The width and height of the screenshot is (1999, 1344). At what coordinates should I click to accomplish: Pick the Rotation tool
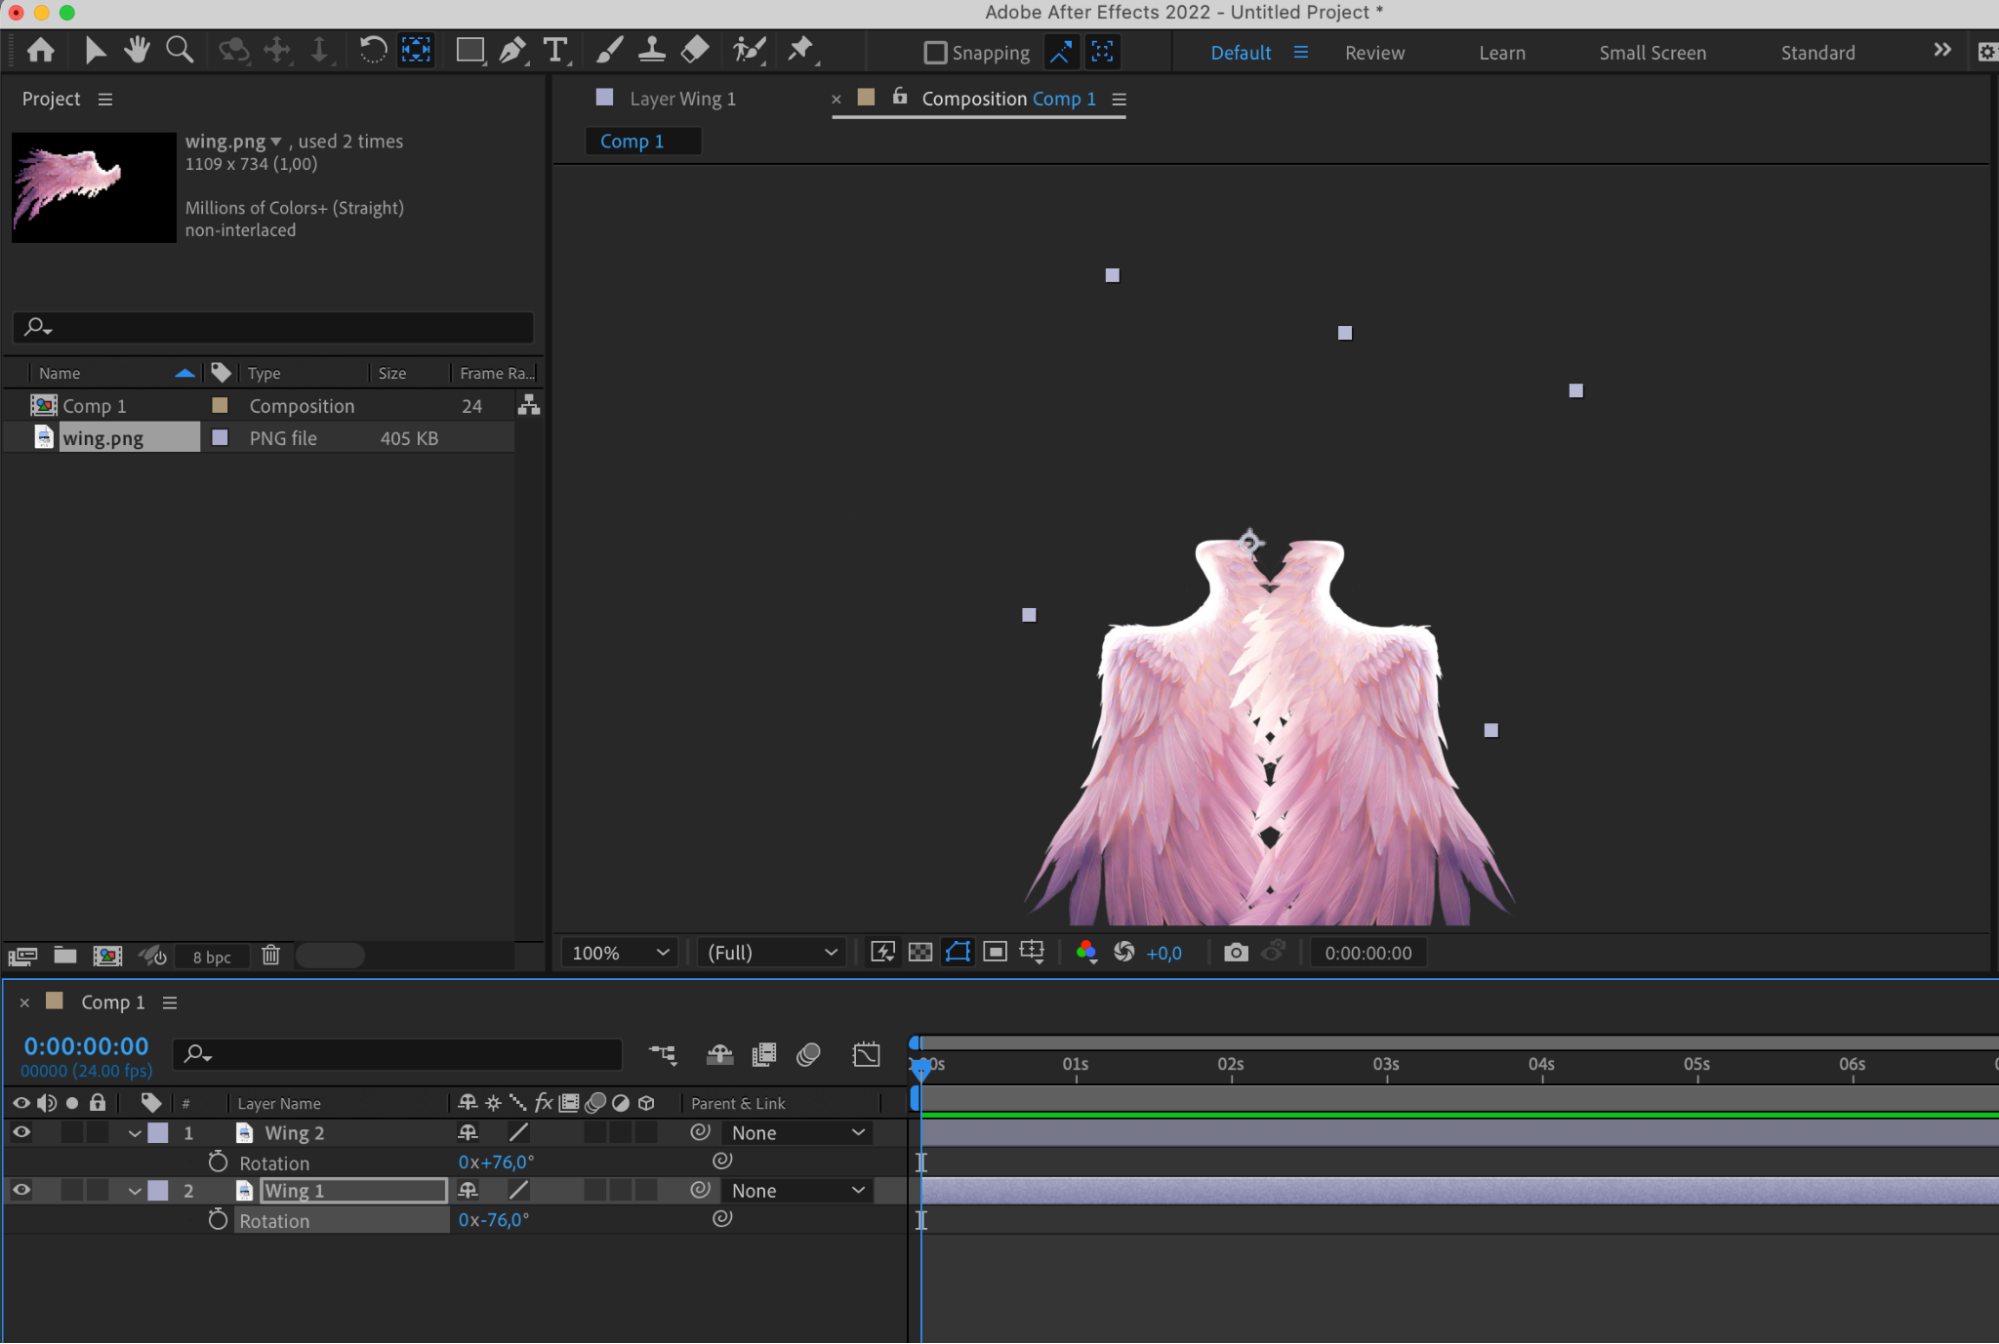point(372,50)
